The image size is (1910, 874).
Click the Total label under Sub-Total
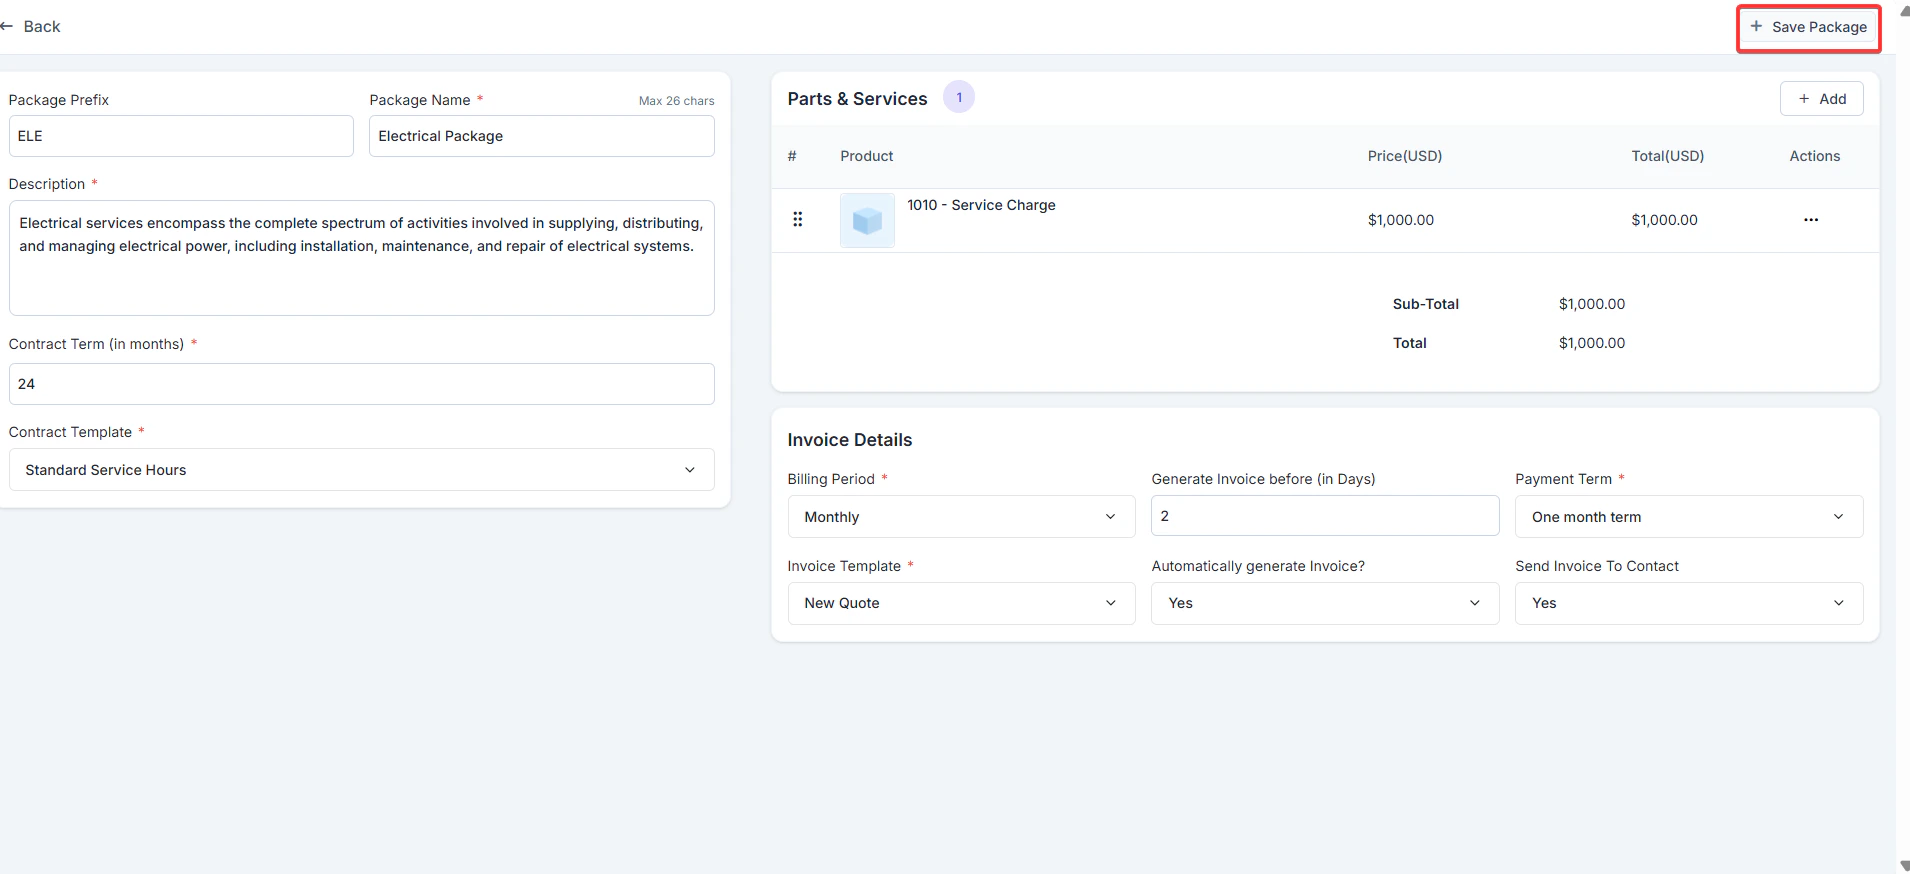[x=1409, y=343]
